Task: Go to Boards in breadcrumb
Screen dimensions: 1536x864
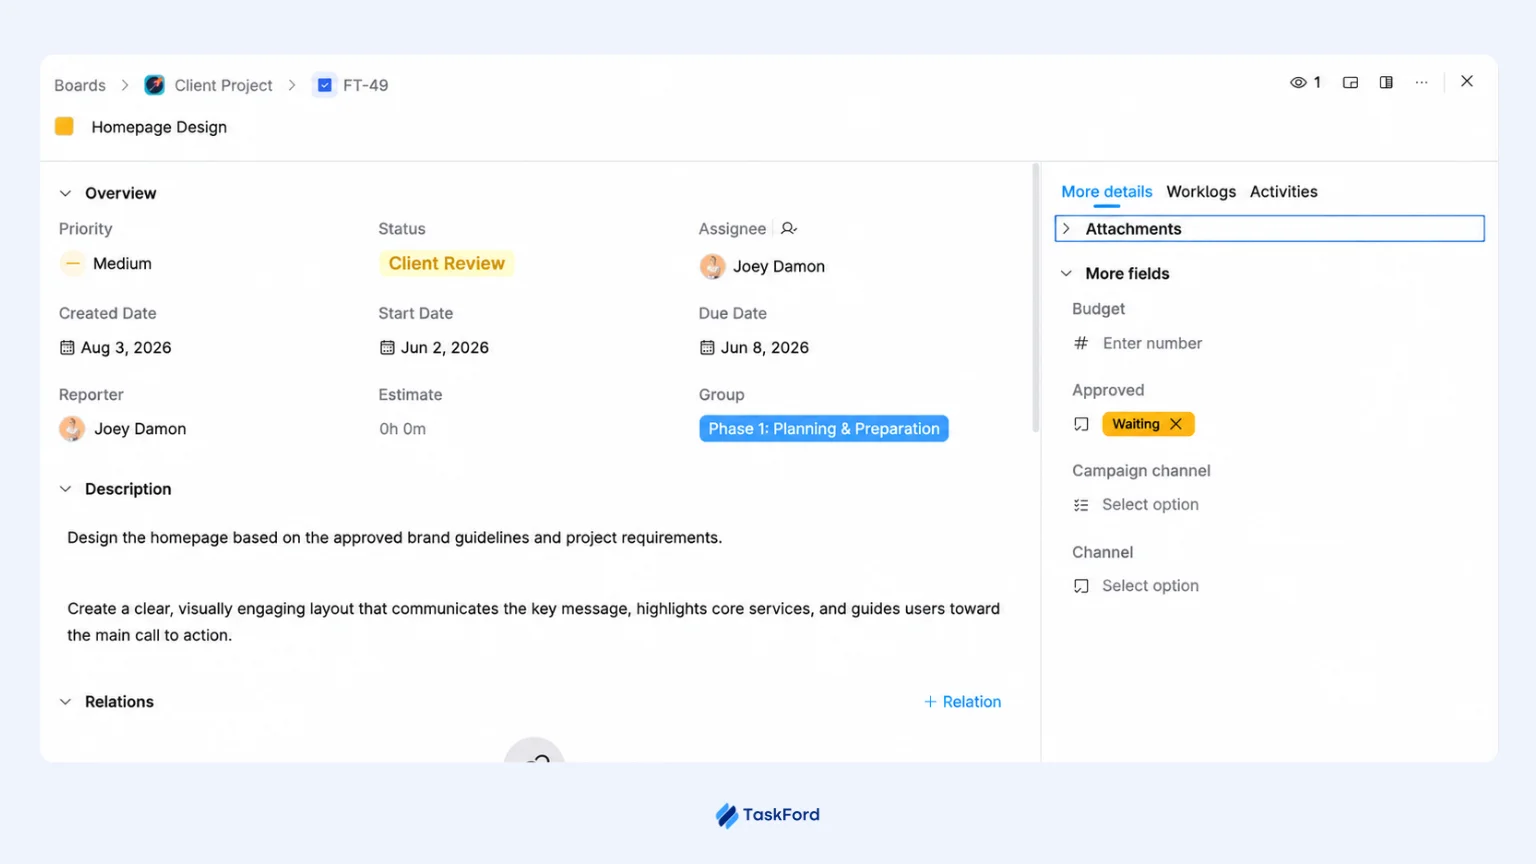Action: point(80,85)
